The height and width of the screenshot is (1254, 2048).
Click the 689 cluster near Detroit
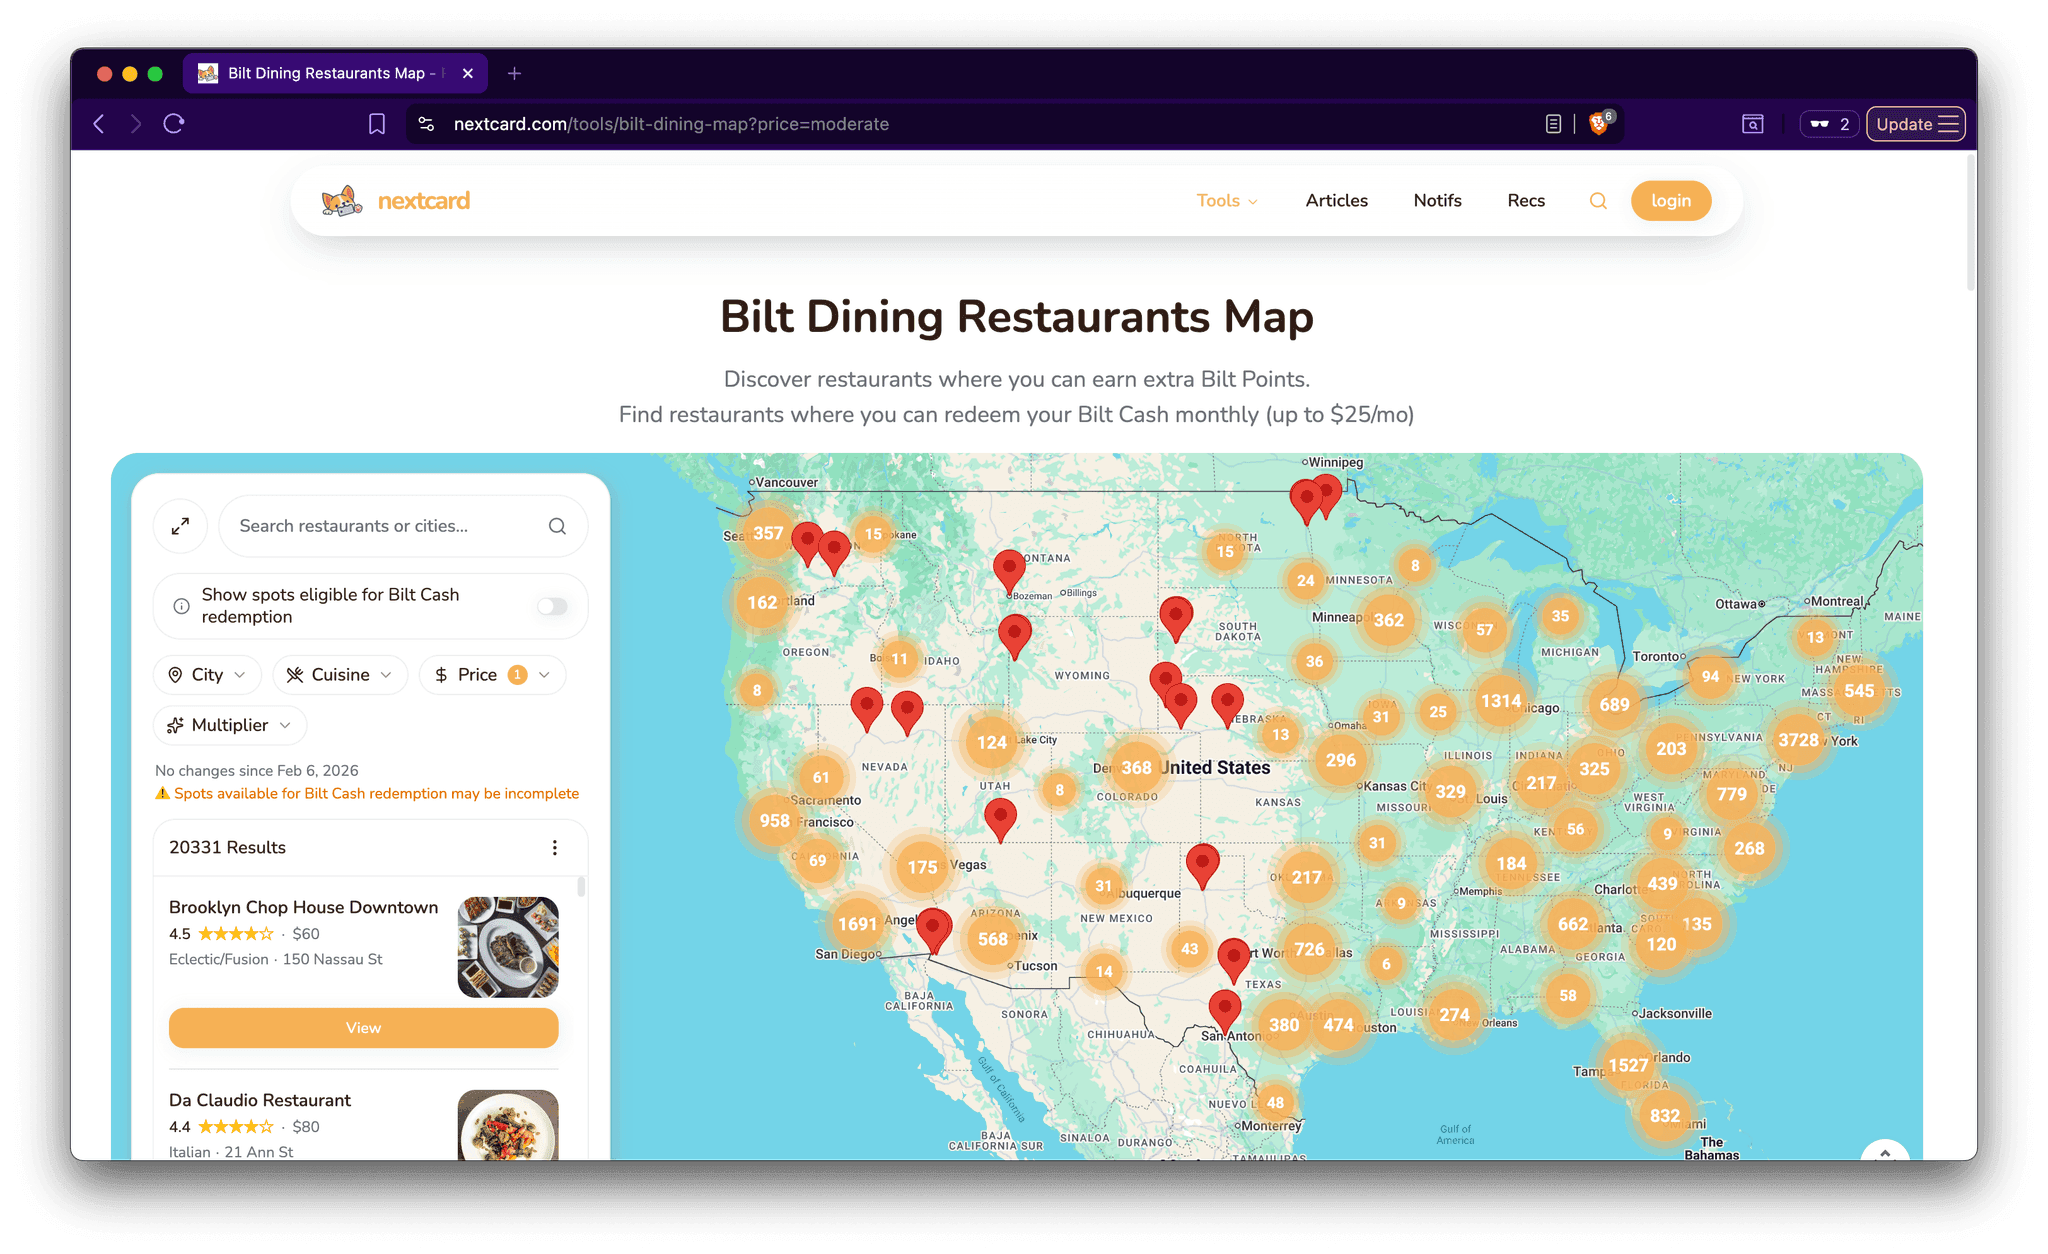[1614, 704]
